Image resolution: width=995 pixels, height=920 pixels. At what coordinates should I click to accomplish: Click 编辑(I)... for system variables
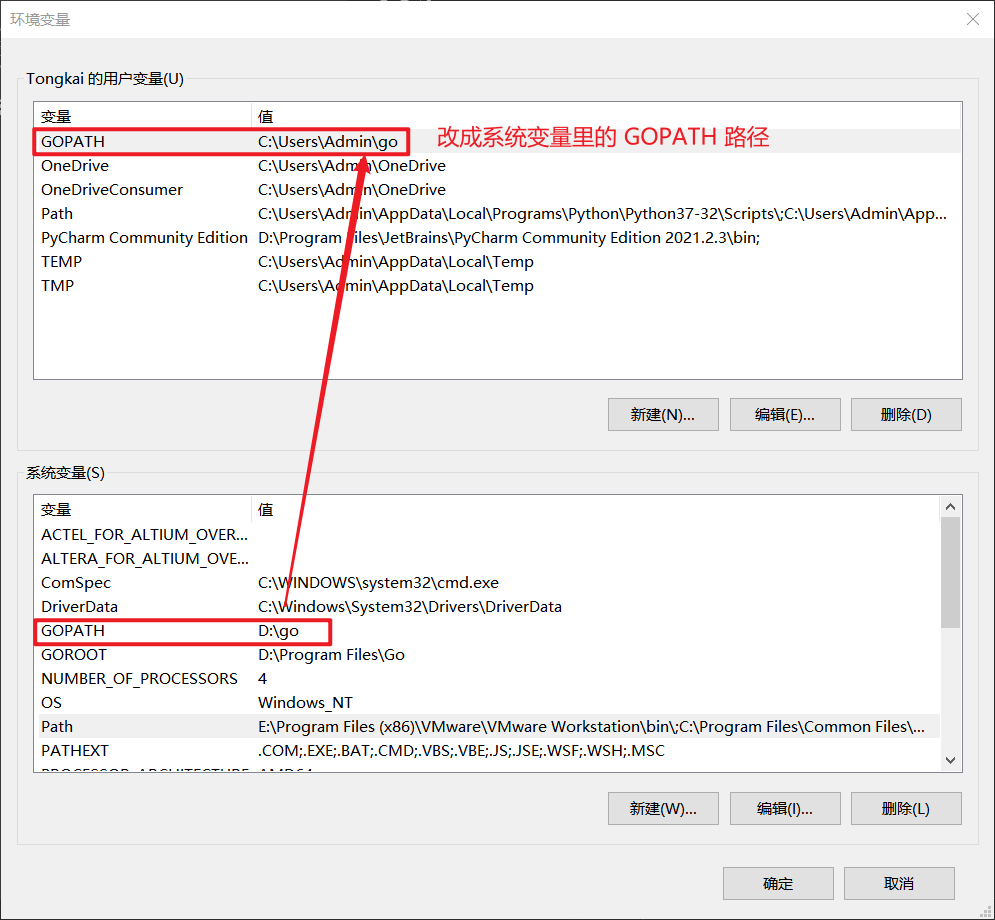pos(785,808)
